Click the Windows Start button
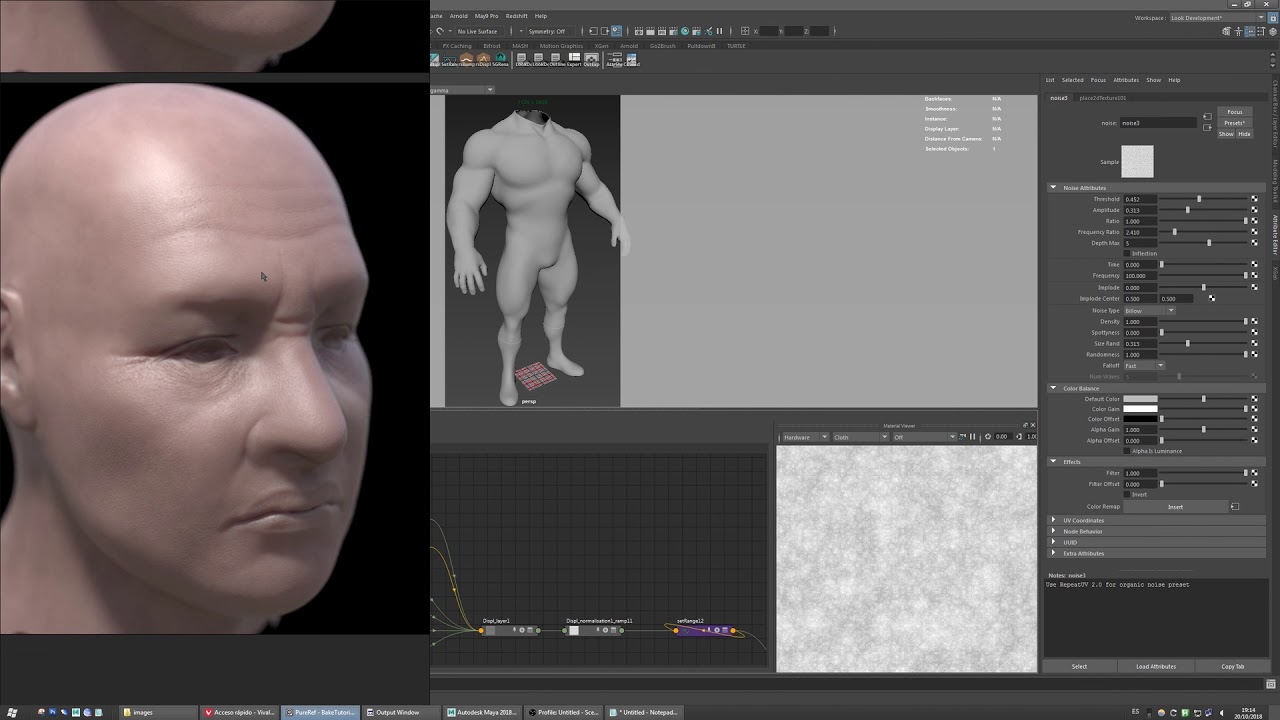This screenshot has height=720, width=1280. [12, 712]
